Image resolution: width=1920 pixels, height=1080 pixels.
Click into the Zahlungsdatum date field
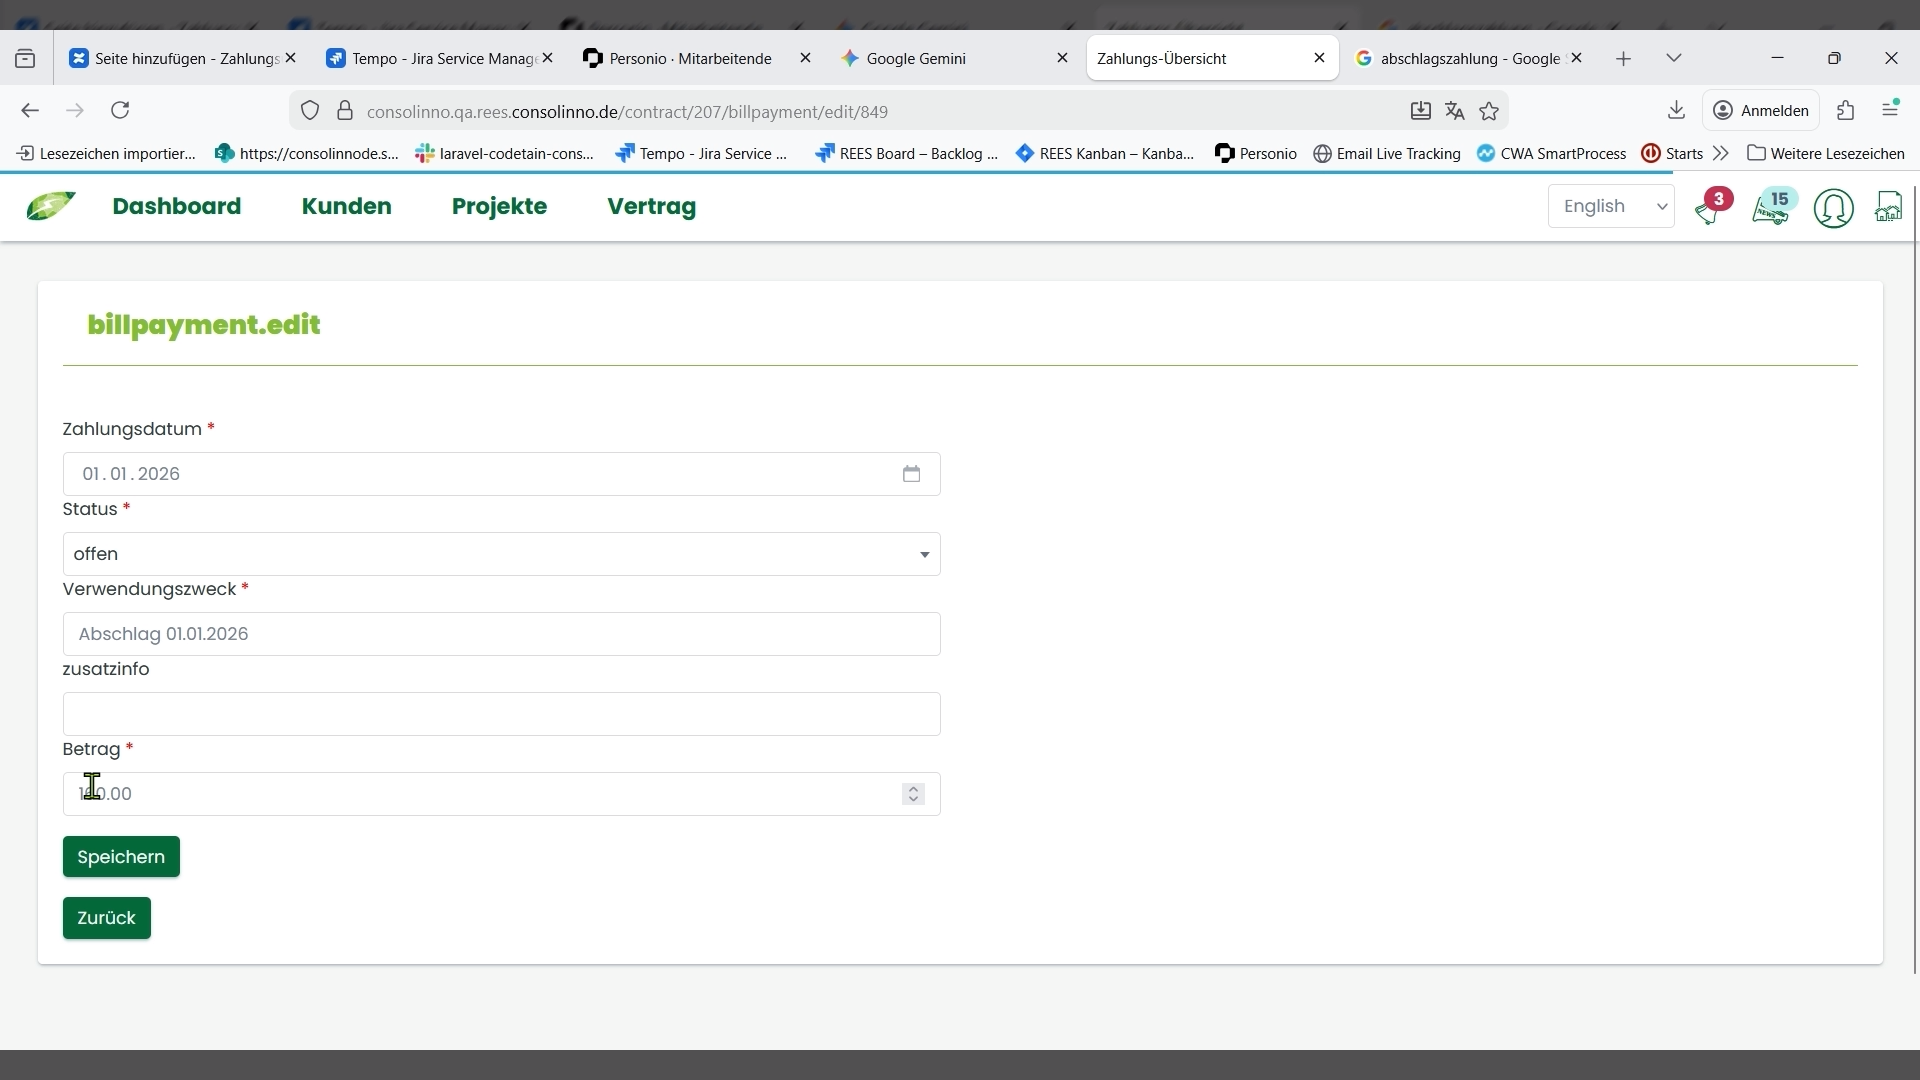[x=501, y=474]
